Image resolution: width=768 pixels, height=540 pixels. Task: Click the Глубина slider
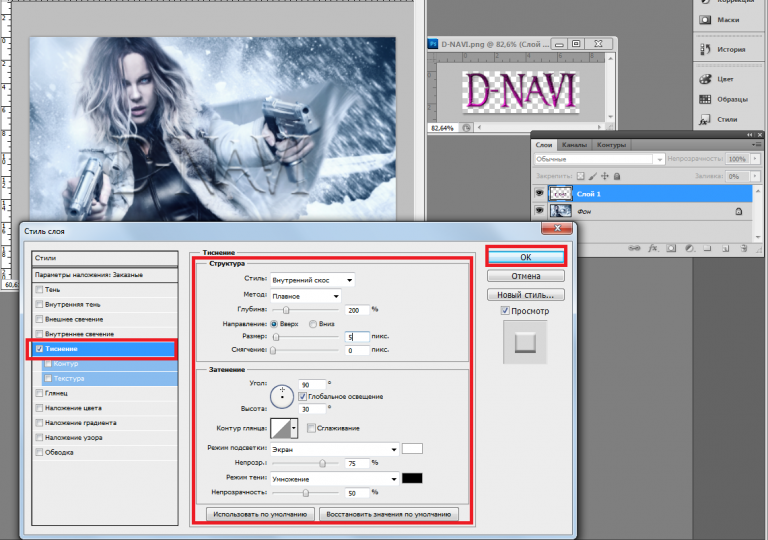click(x=305, y=310)
